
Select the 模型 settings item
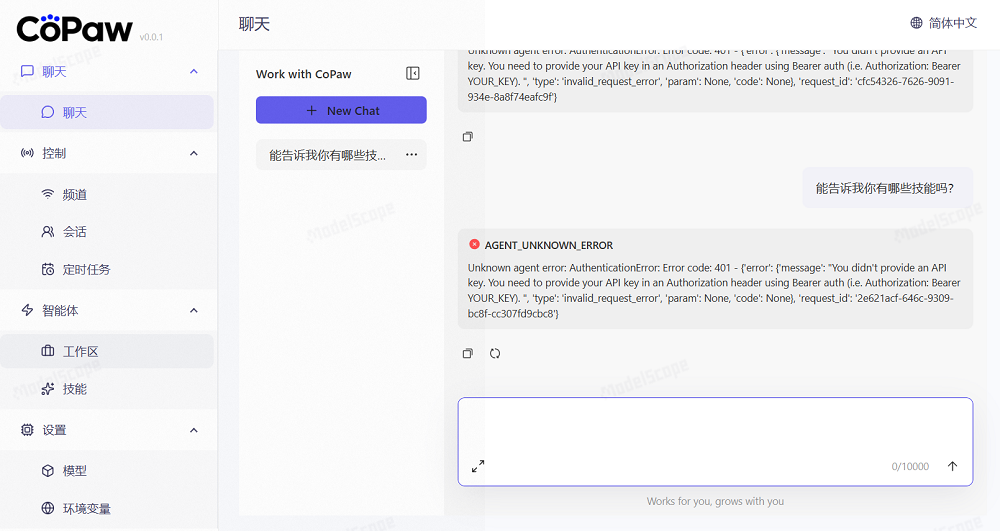pos(75,471)
